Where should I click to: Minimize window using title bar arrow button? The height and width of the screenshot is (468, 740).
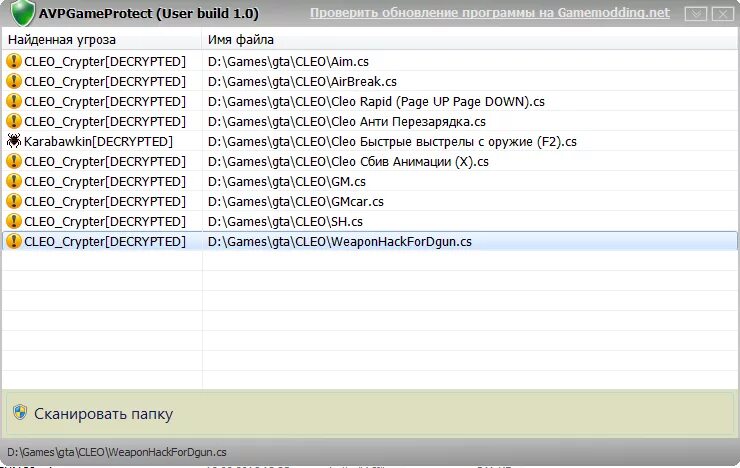696,14
